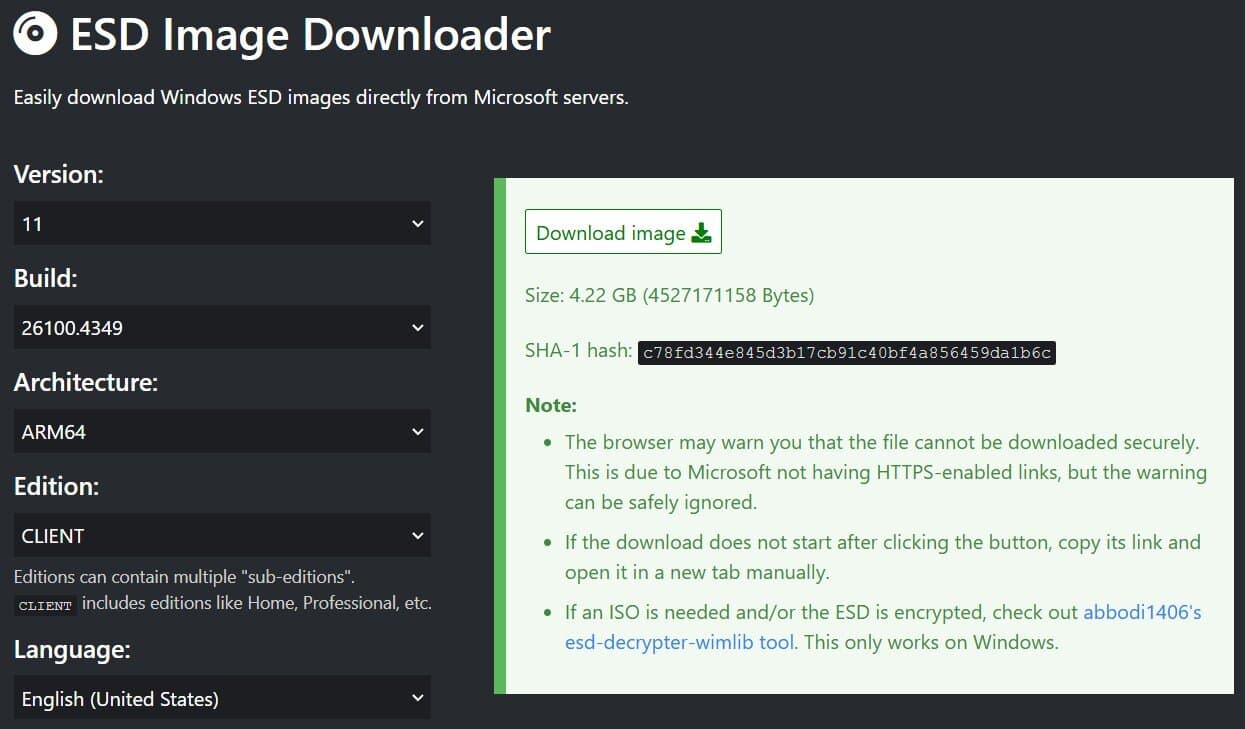Viewport: 1245px width, 729px height.
Task: Click the chevron arrow in the Build field
Action: 418,328
